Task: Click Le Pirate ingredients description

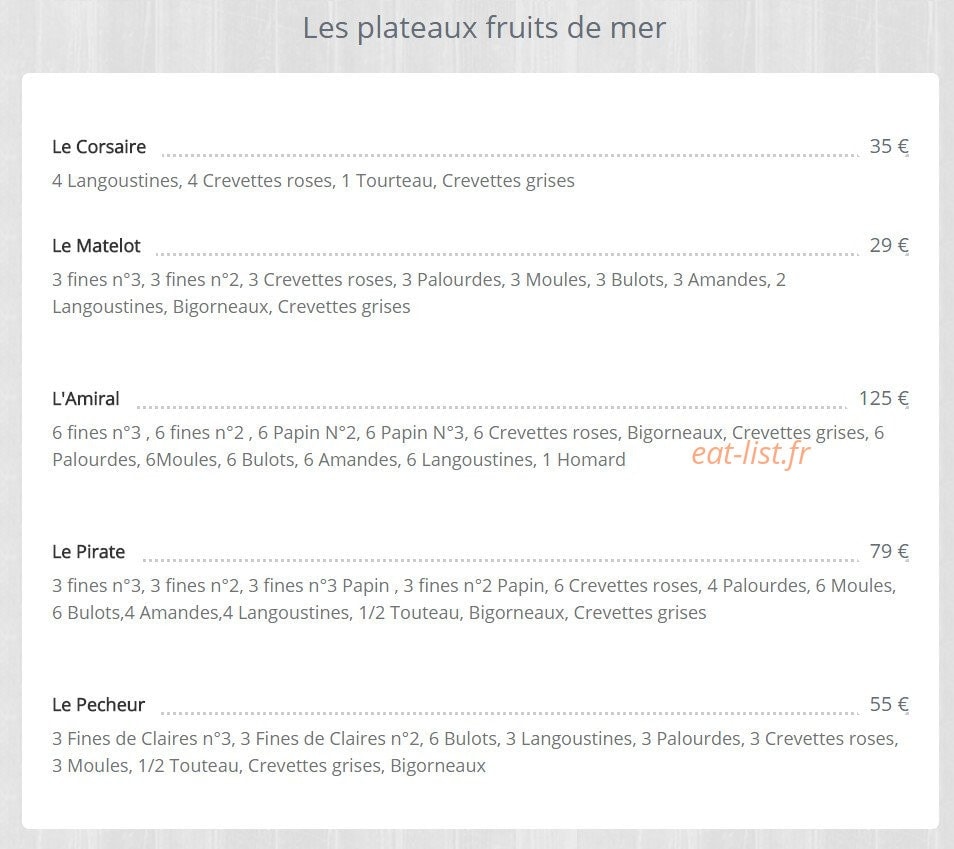Action: click(474, 599)
